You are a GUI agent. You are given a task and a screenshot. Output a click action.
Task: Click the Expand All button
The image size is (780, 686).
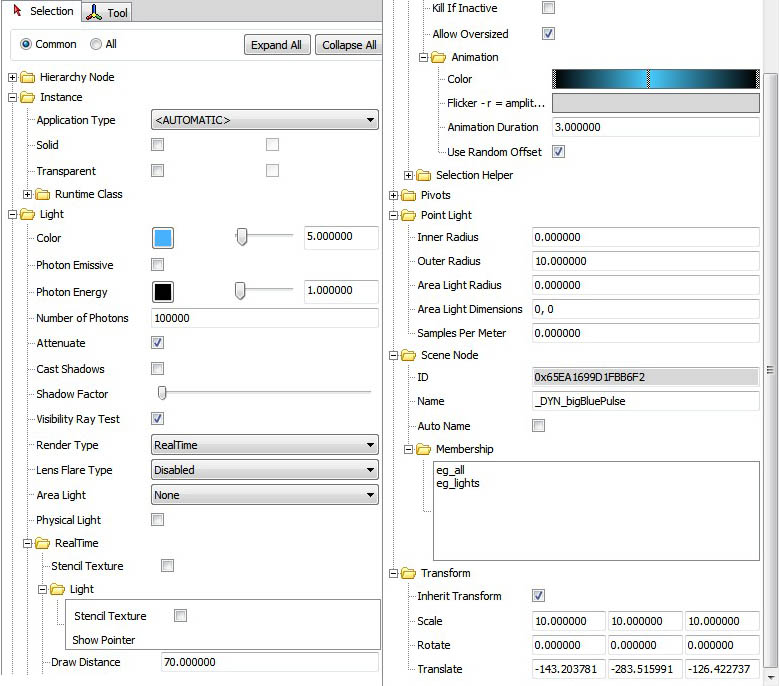pos(277,45)
